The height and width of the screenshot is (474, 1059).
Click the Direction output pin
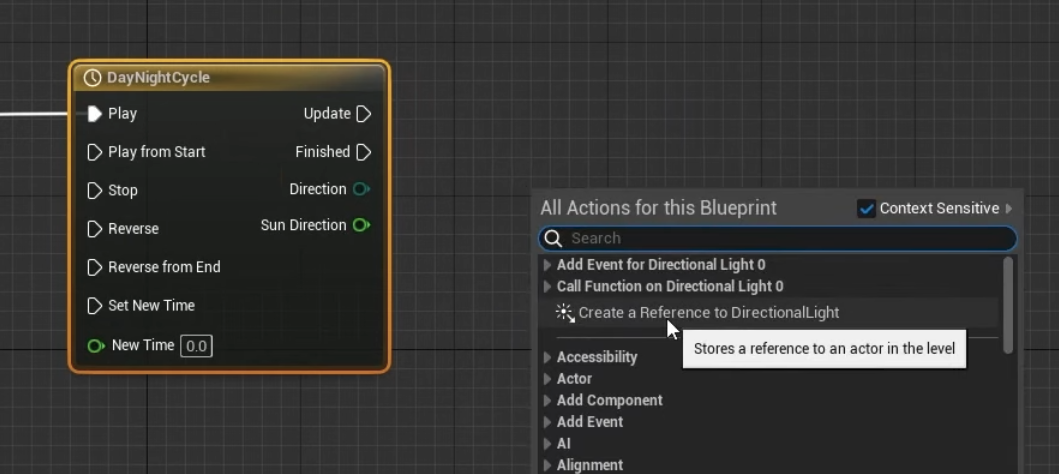361,189
